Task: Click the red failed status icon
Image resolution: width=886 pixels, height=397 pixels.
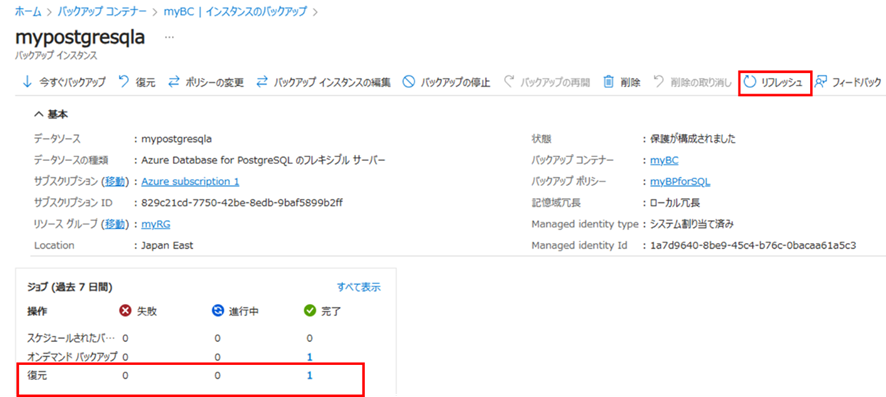Action: click(125, 311)
